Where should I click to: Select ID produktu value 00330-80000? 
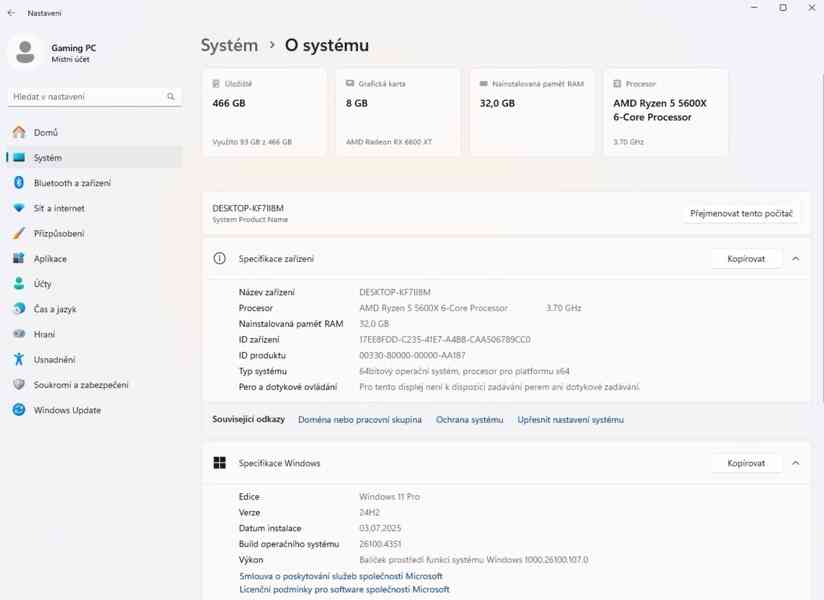point(412,355)
